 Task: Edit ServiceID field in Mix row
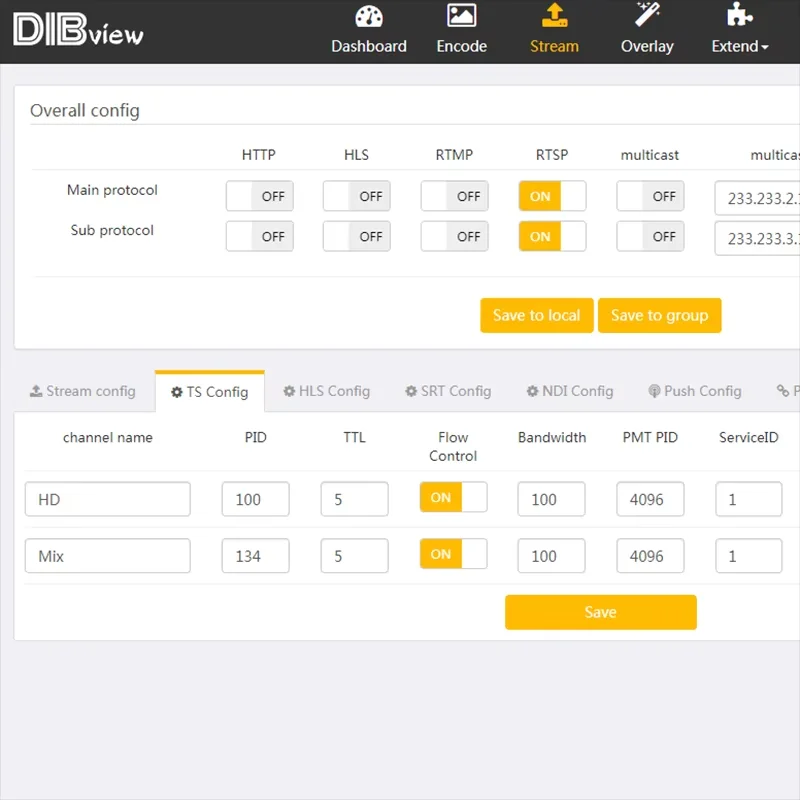click(x=749, y=556)
